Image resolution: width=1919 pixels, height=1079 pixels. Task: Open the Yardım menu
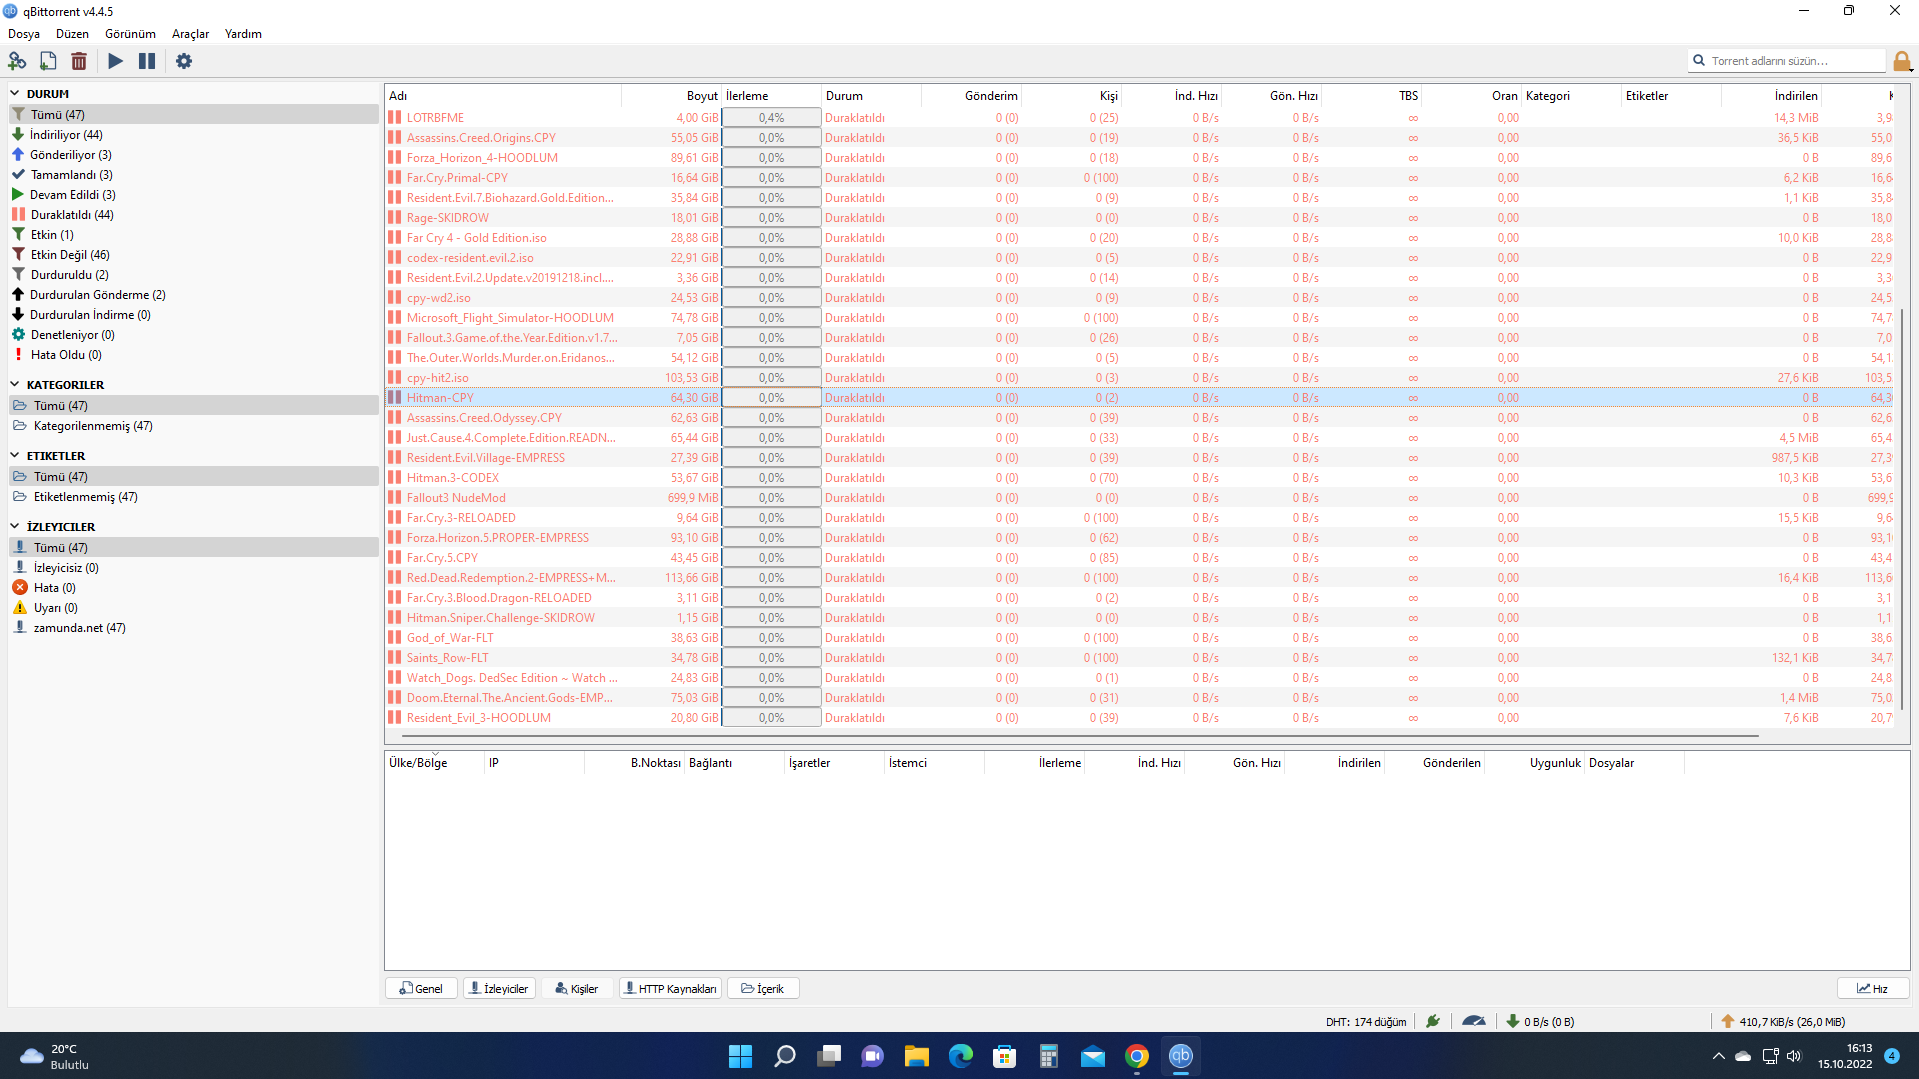[x=243, y=34]
